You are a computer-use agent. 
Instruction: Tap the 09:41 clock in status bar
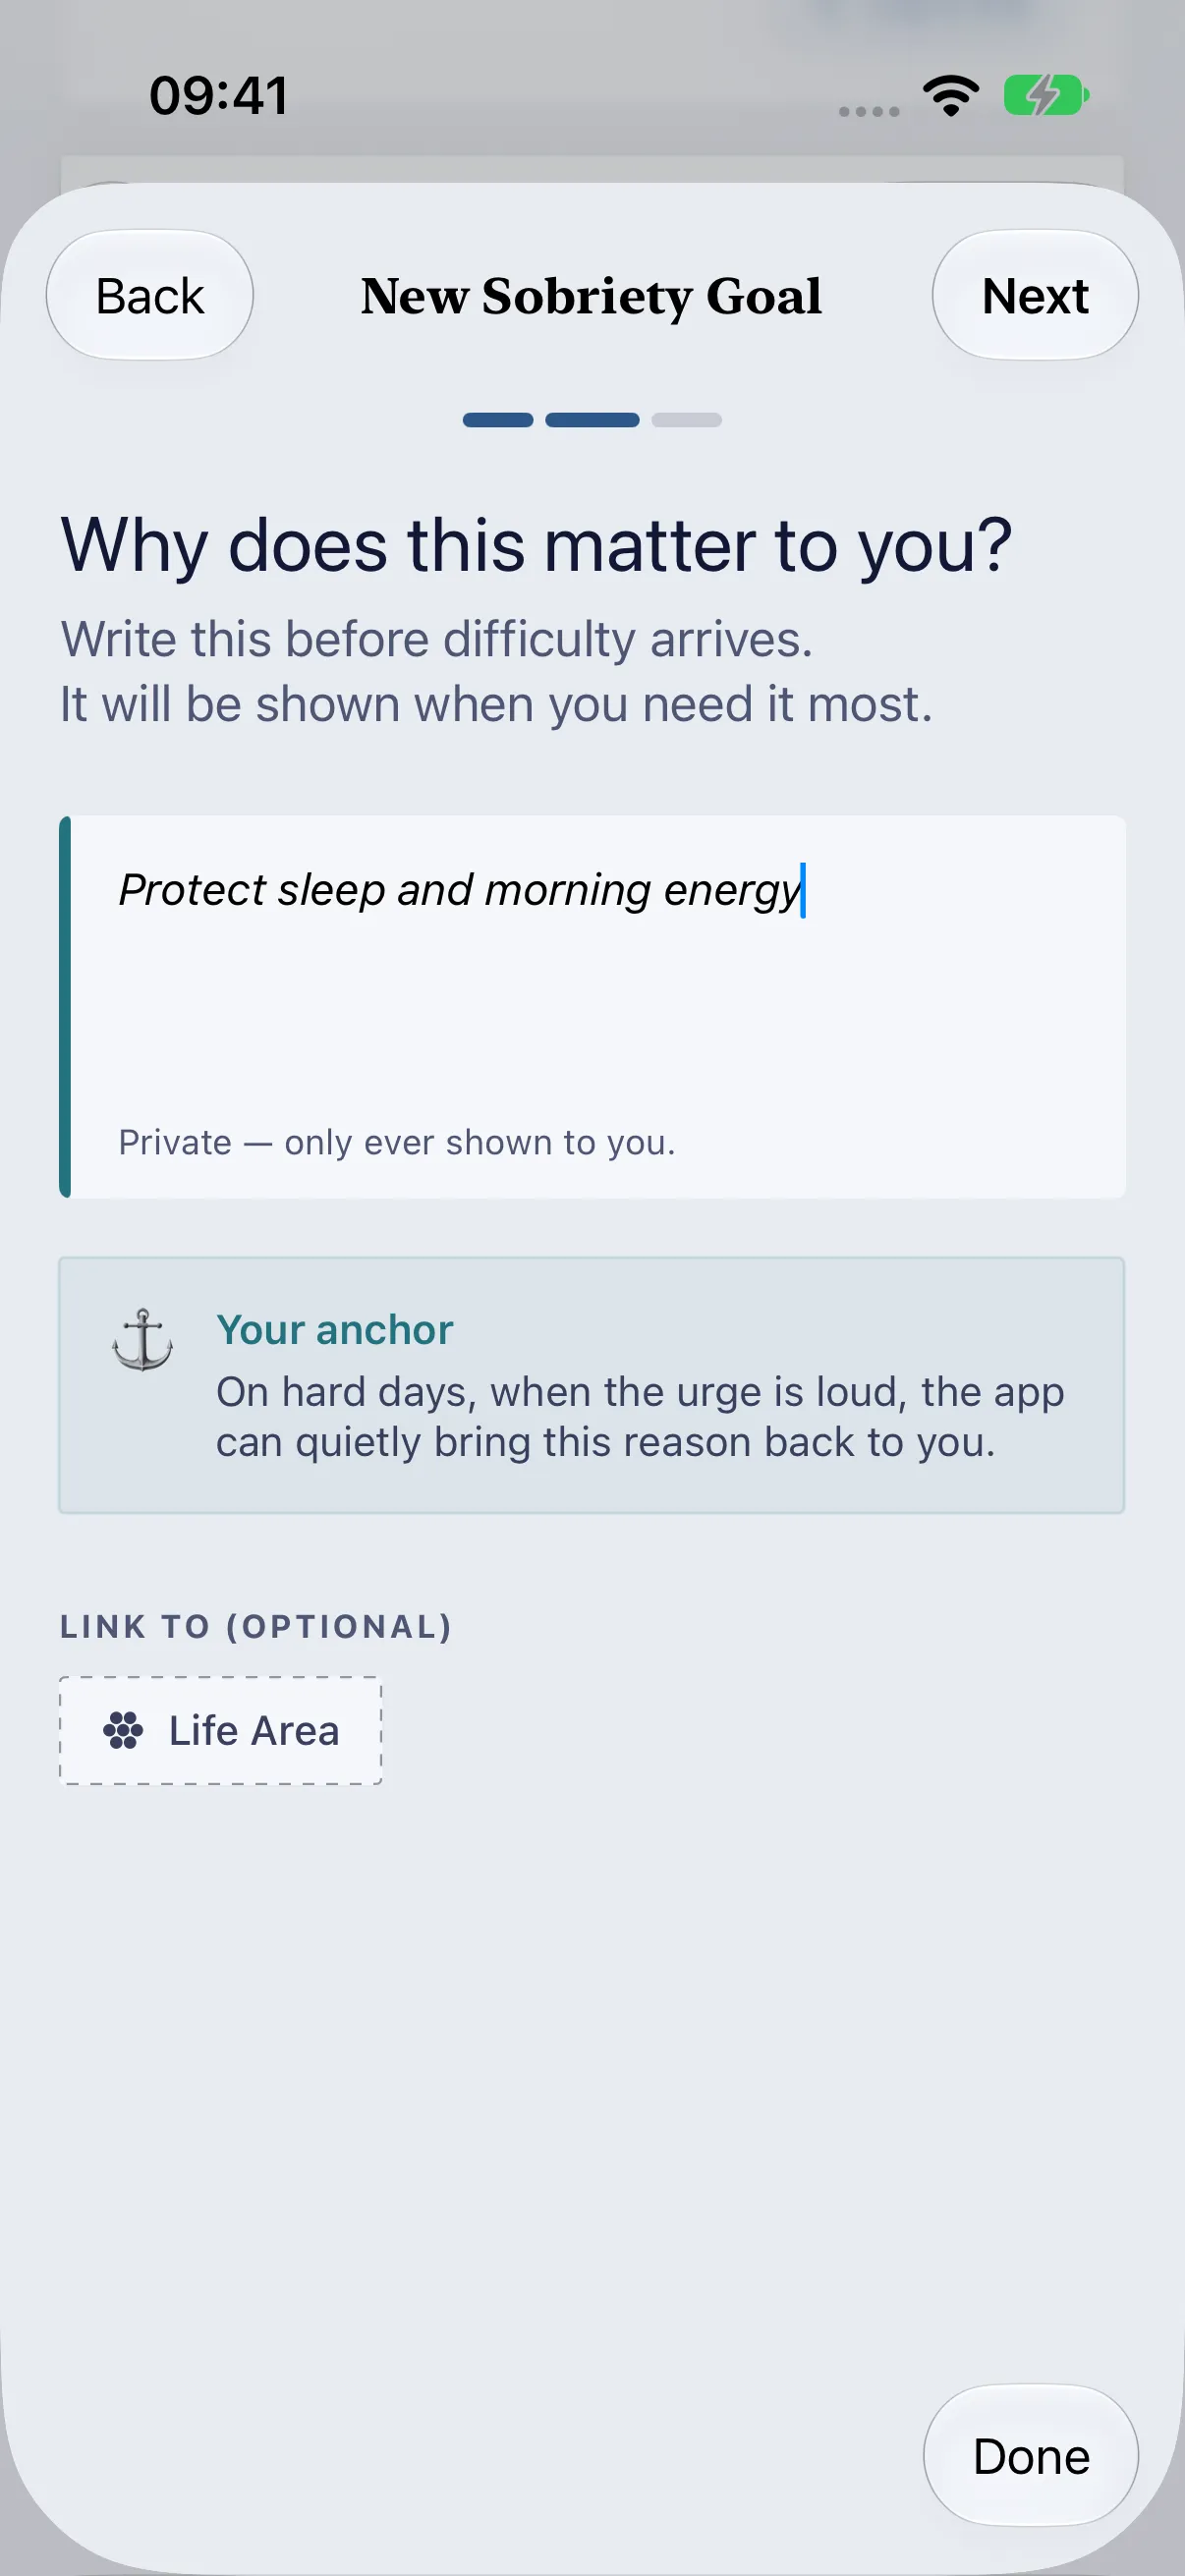coord(219,96)
